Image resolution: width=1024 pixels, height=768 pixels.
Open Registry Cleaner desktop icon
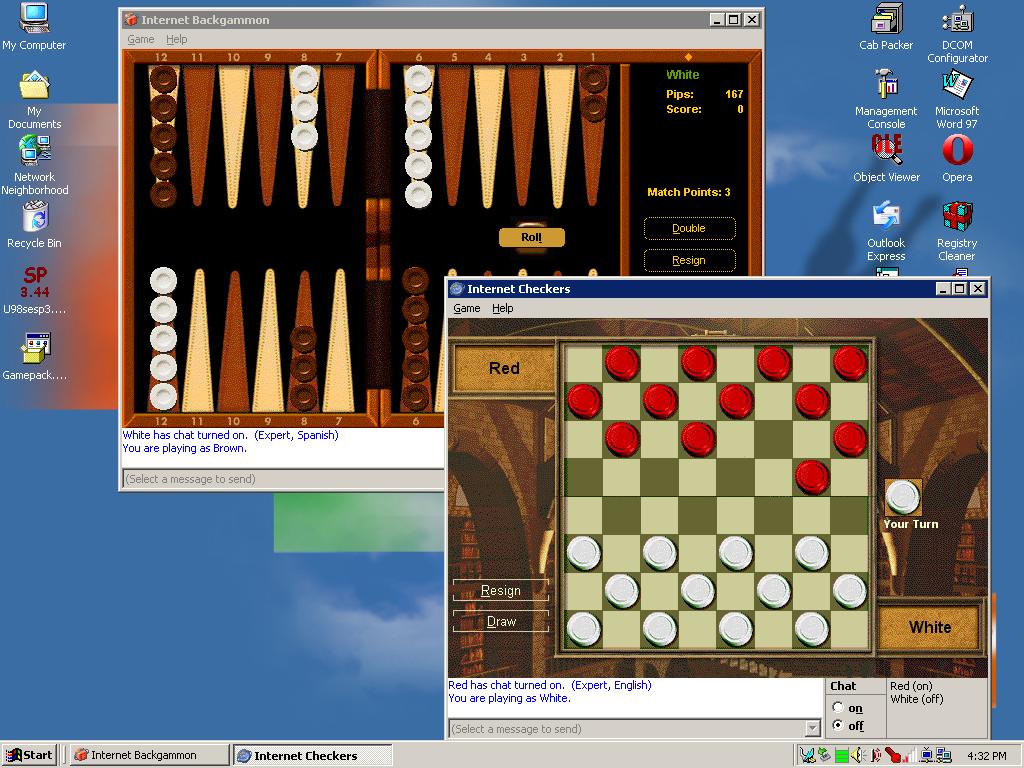tap(957, 217)
